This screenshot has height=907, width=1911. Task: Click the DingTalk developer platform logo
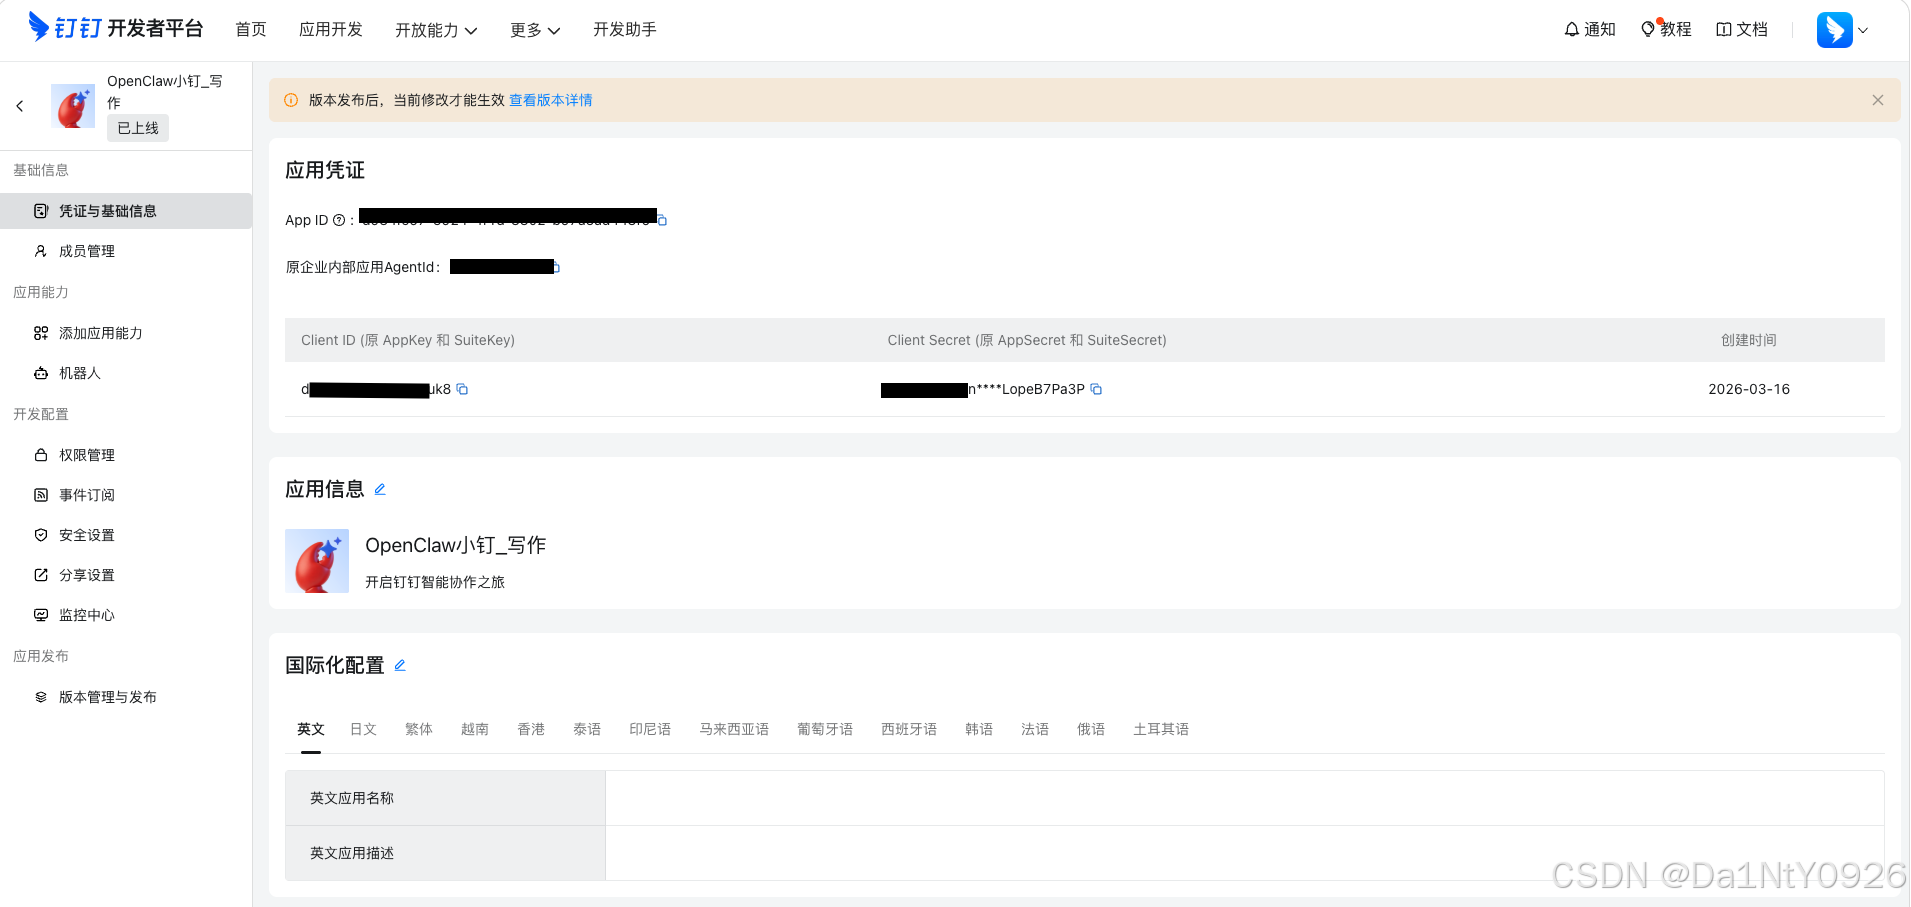115,28
